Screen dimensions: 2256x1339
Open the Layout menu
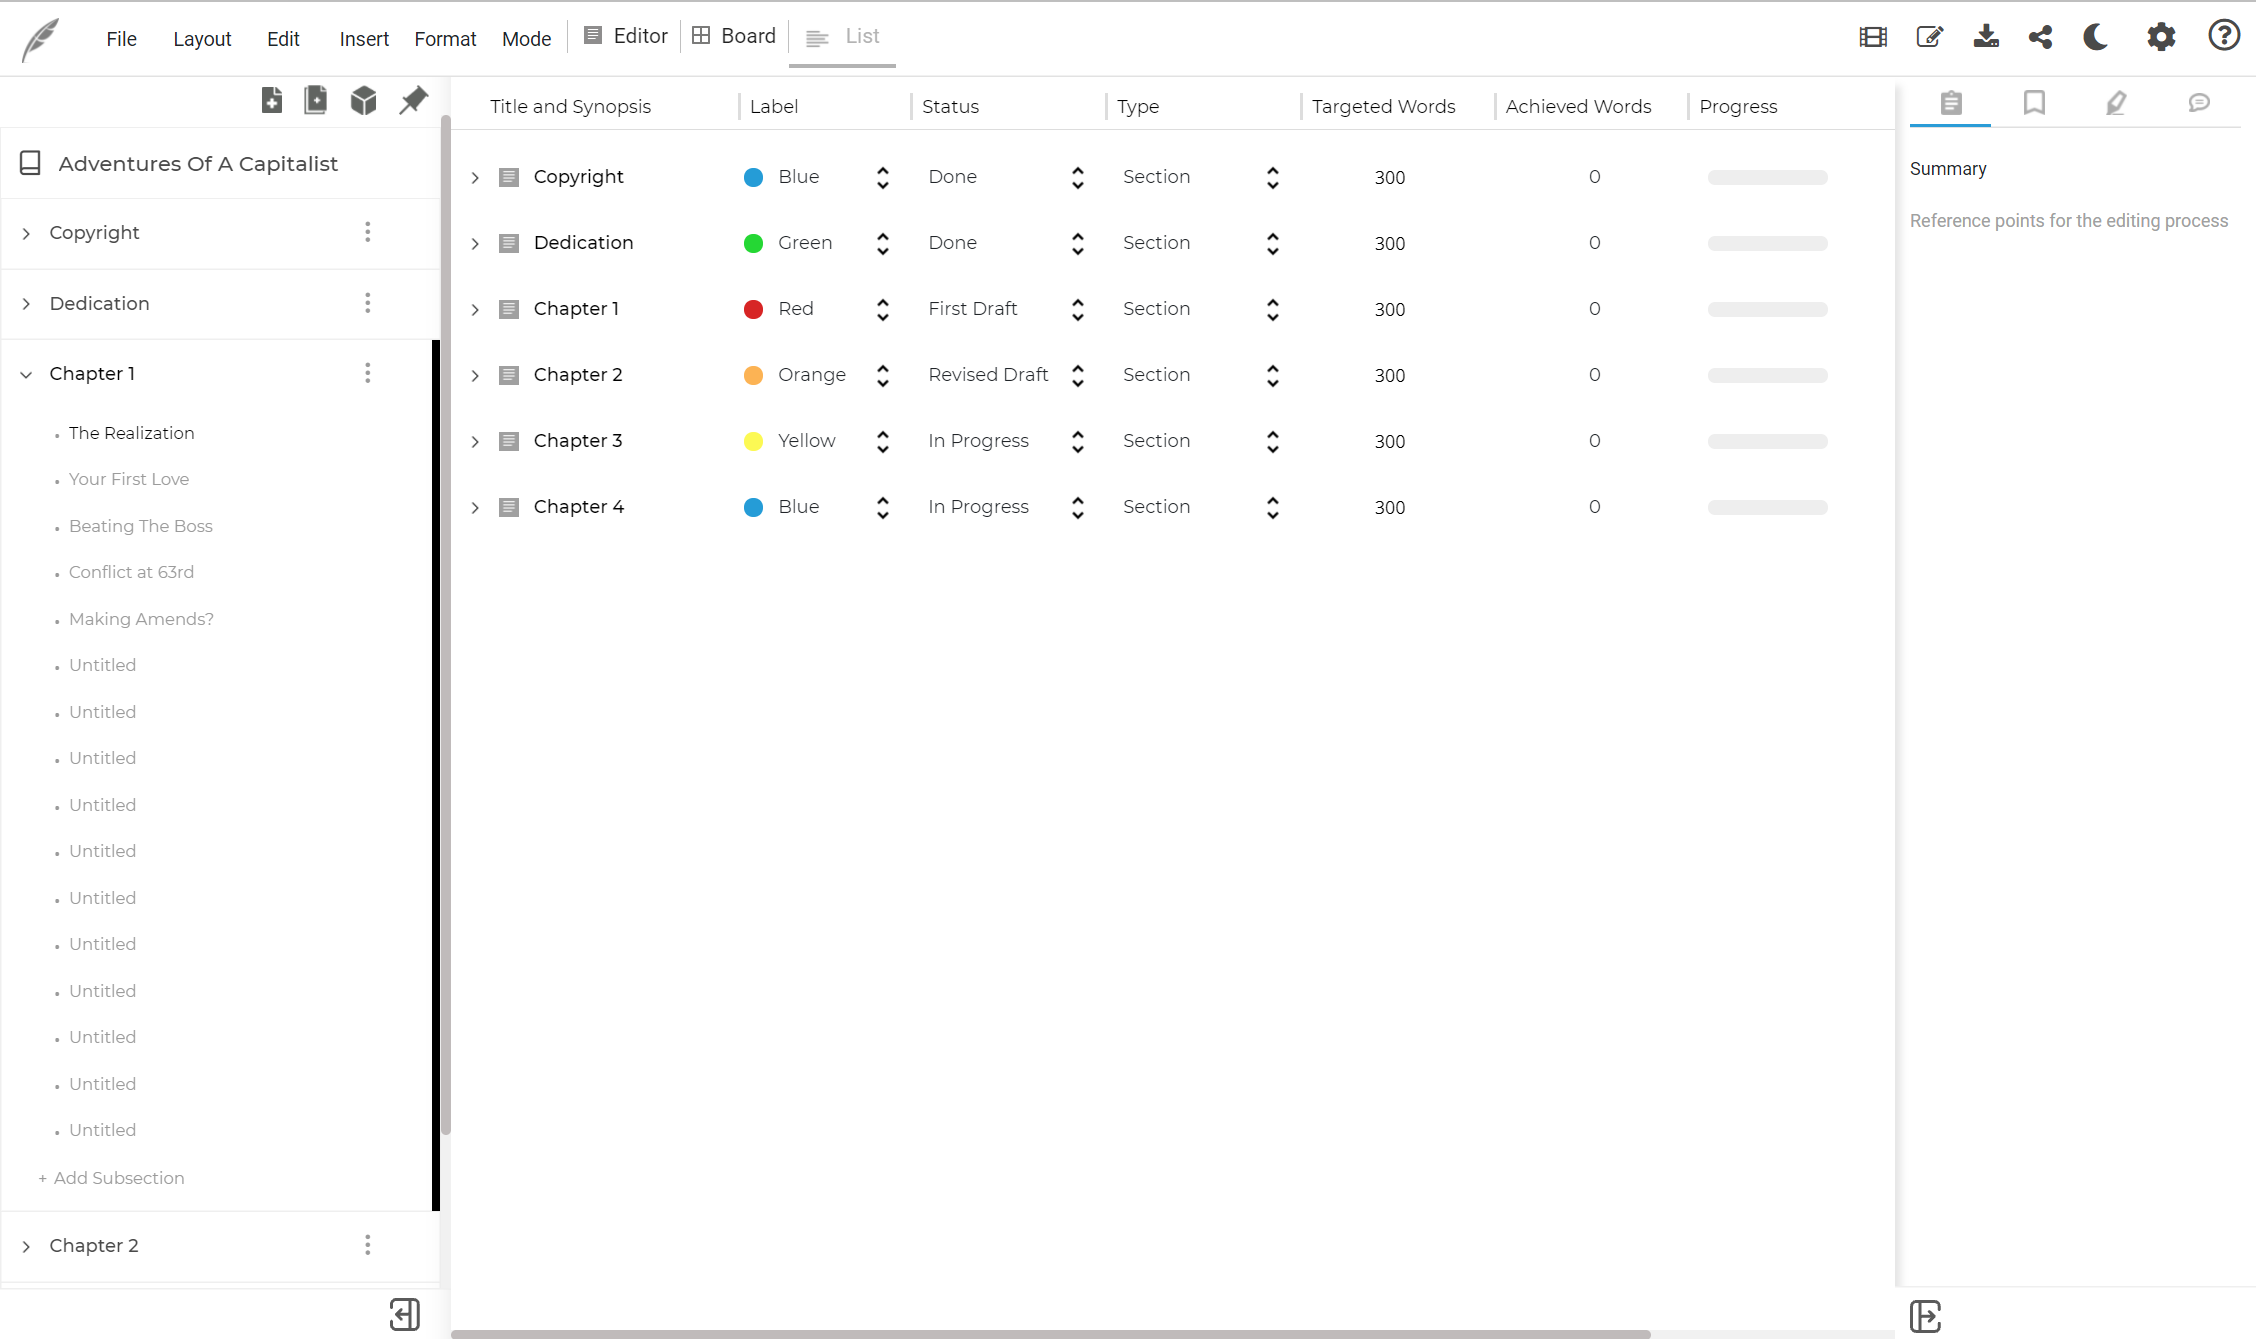[202, 39]
